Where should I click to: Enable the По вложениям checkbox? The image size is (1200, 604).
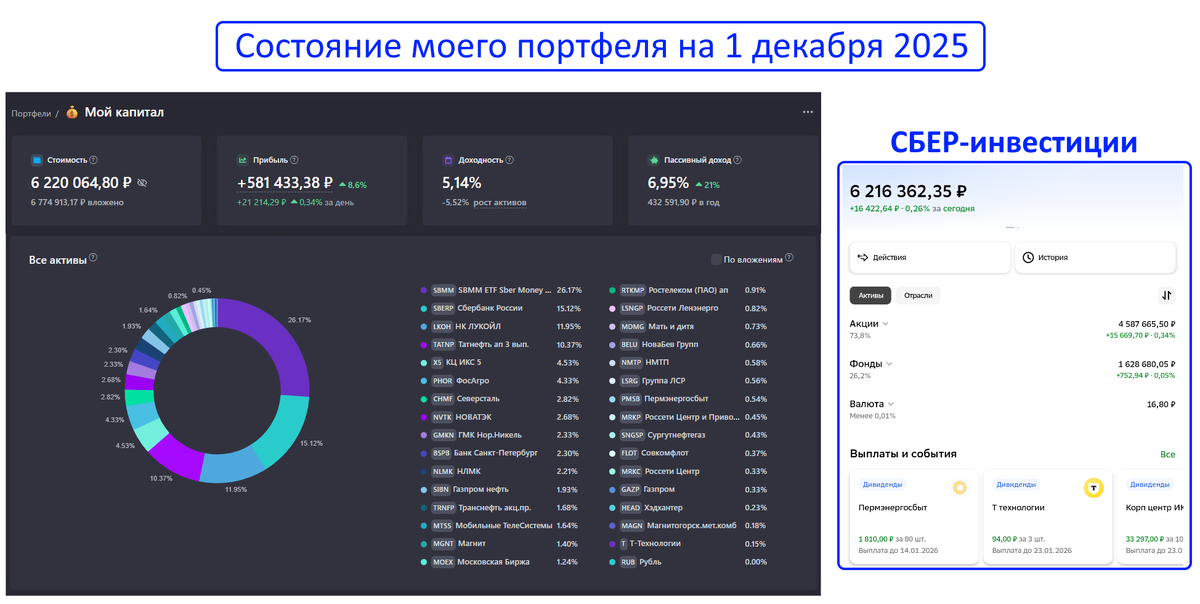point(715,259)
